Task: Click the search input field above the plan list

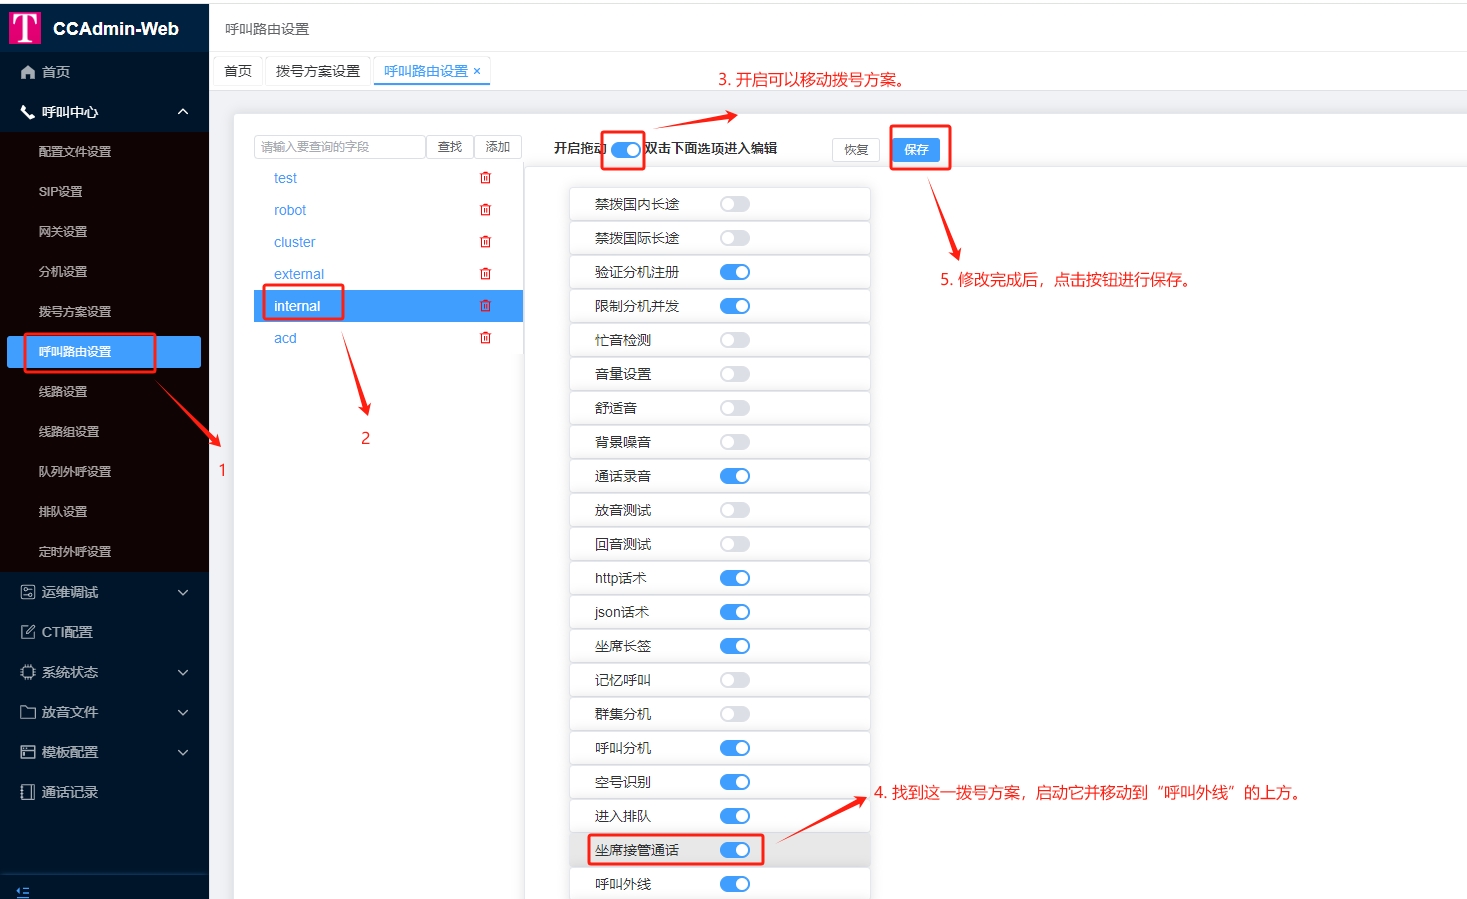Action: point(339,146)
